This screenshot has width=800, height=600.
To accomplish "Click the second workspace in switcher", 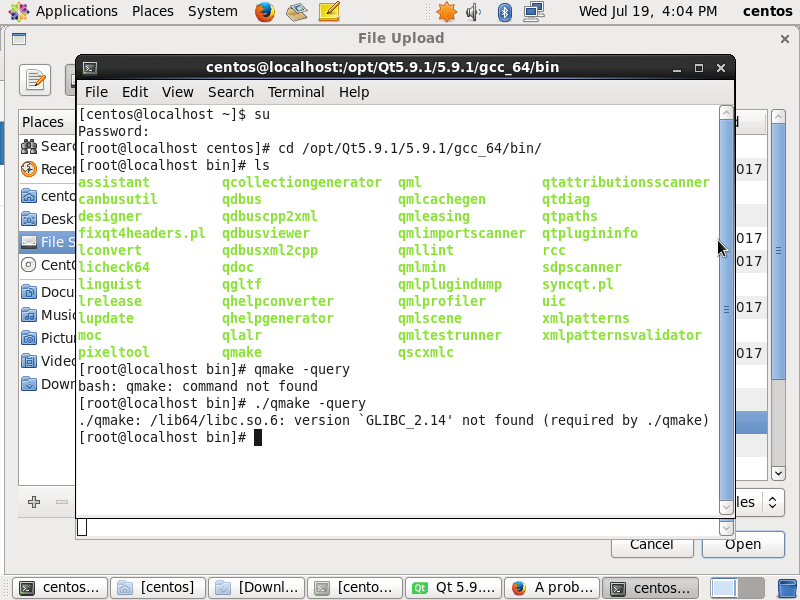I will tap(751, 588).
